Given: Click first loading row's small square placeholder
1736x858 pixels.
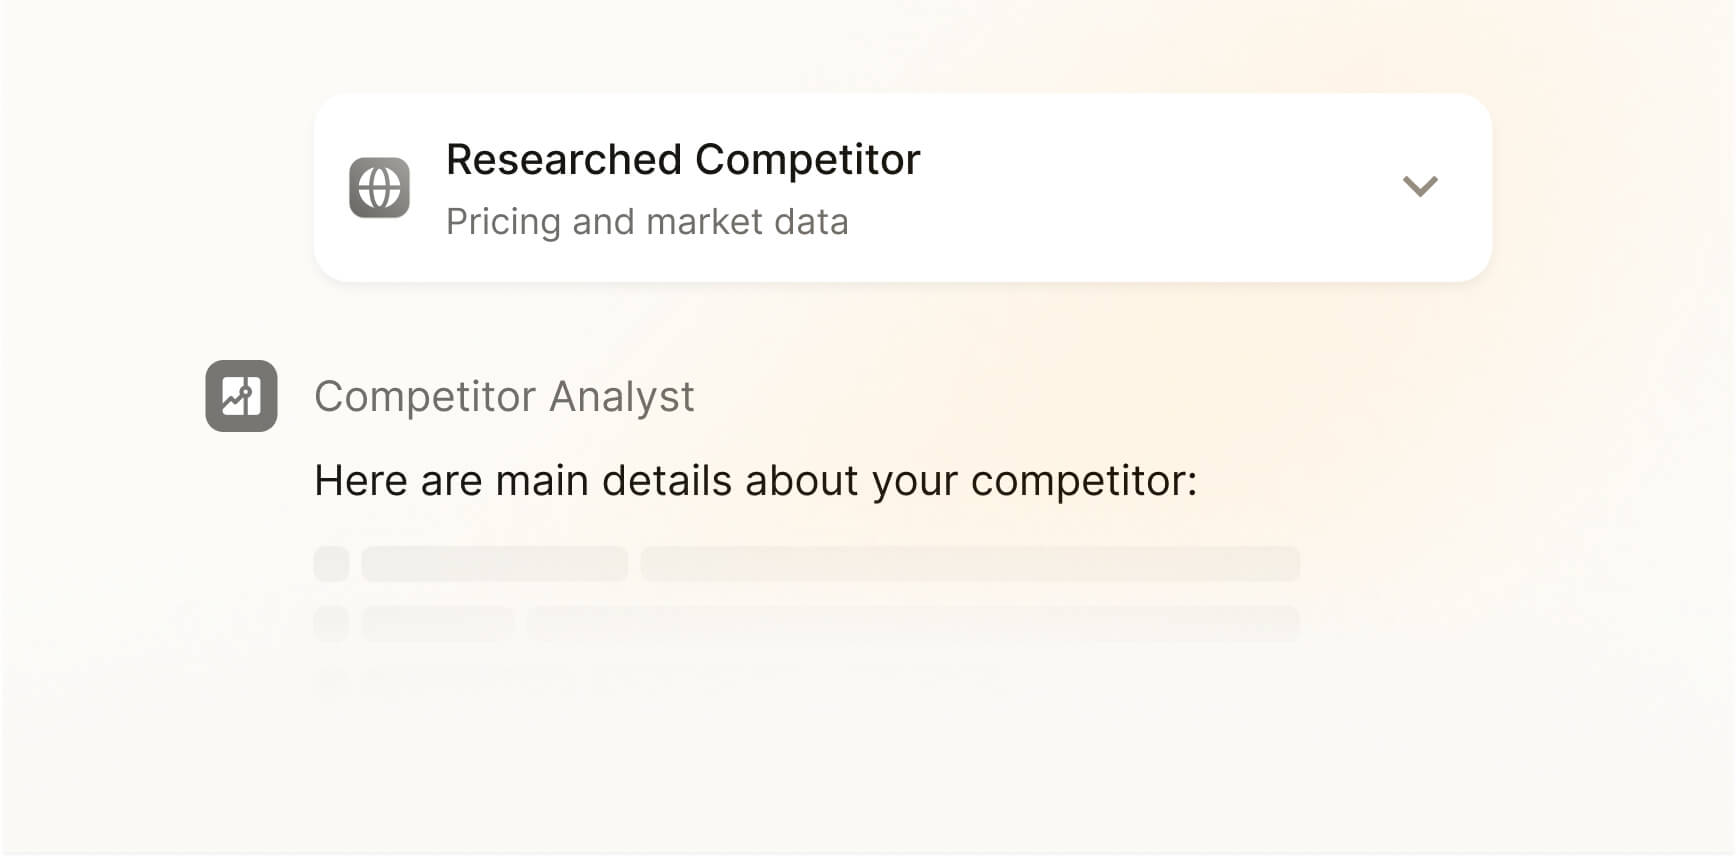Looking at the screenshot, I should (x=331, y=564).
